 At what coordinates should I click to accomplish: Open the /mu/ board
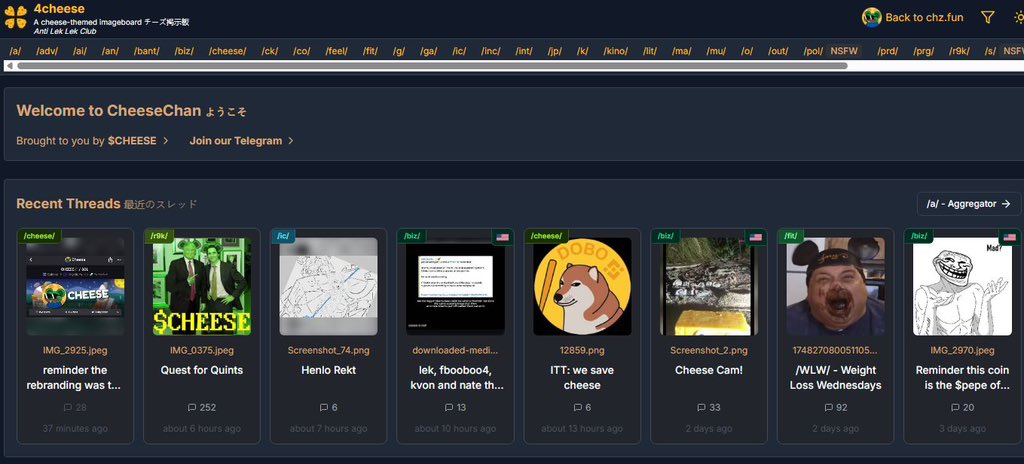[716, 51]
